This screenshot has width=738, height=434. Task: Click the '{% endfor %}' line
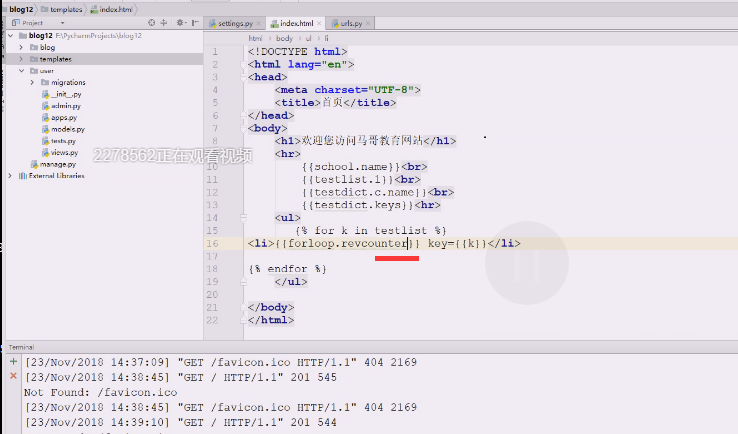click(x=287, y=269)
